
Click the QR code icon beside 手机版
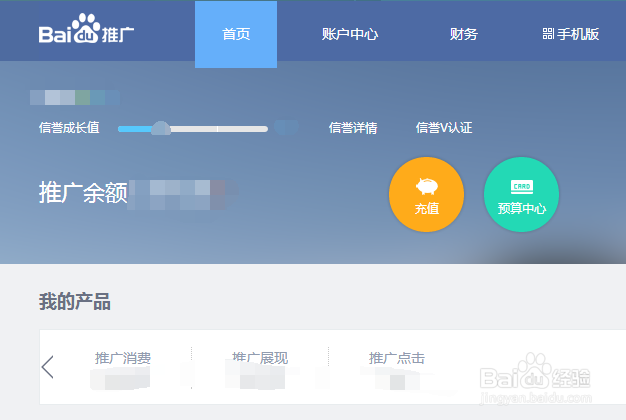click(548, 34)
